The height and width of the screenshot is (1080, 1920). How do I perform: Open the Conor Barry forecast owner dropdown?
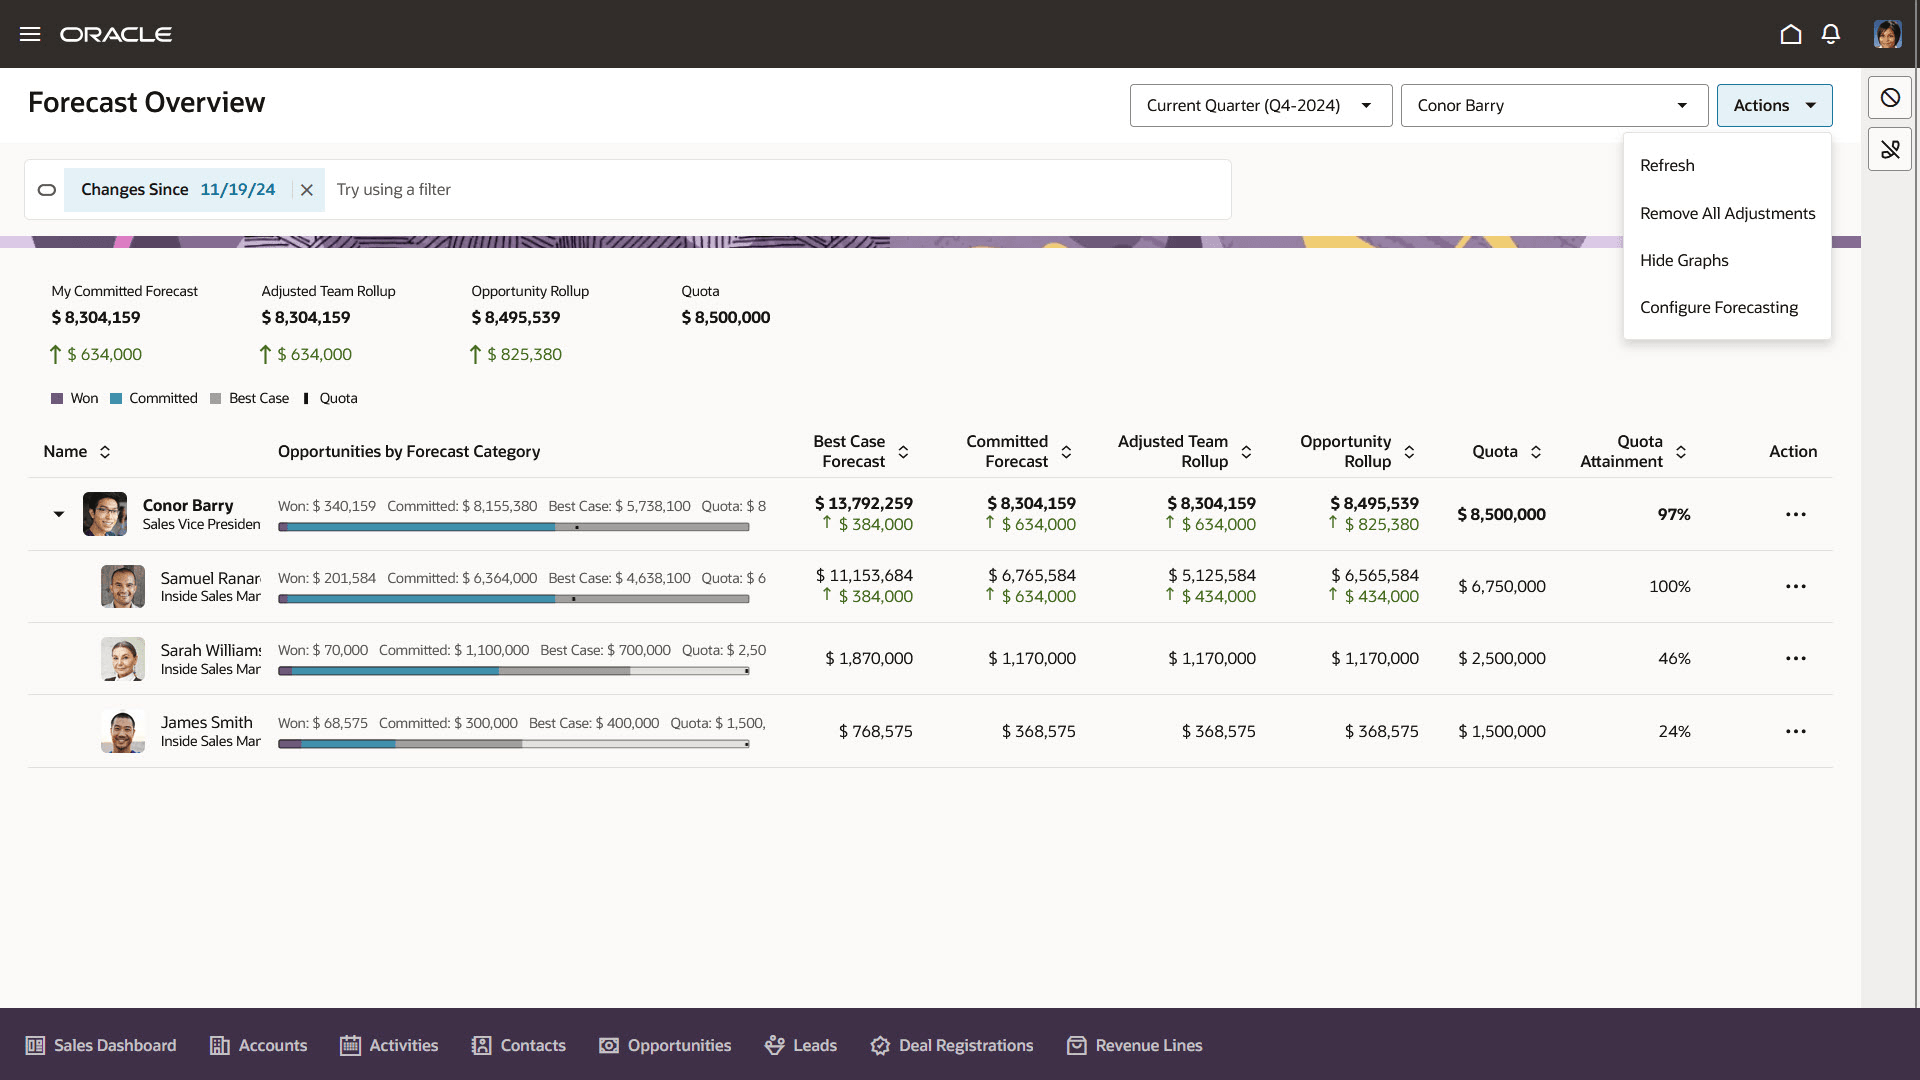pos(1553,105)
